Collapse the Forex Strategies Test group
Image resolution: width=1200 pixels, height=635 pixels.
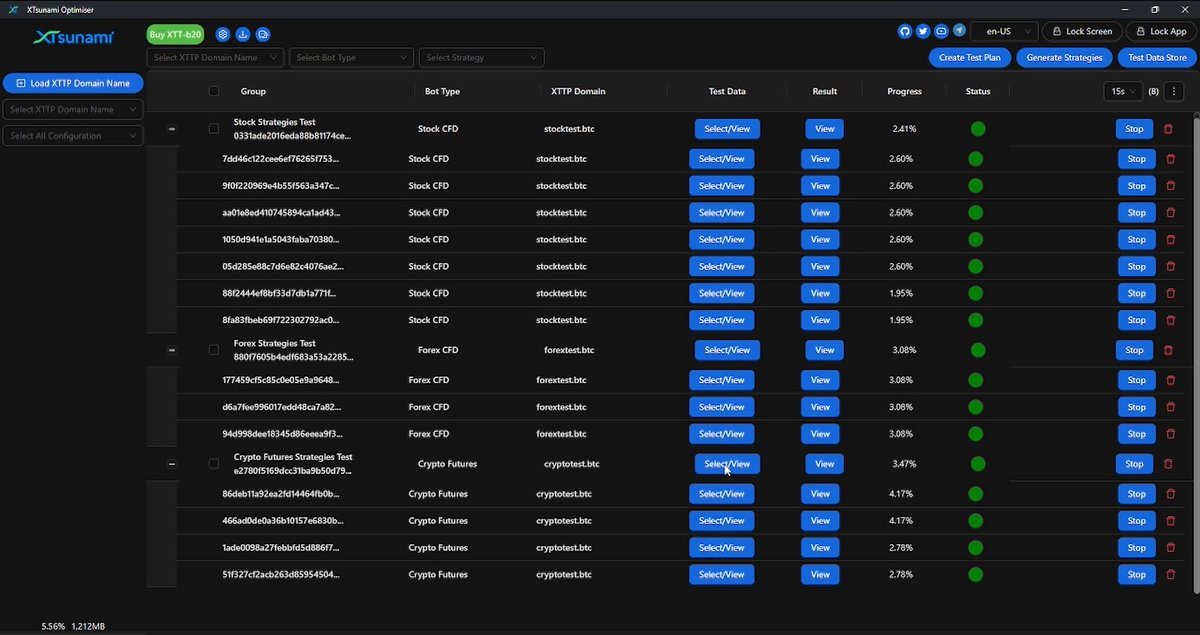coord(172,350)
